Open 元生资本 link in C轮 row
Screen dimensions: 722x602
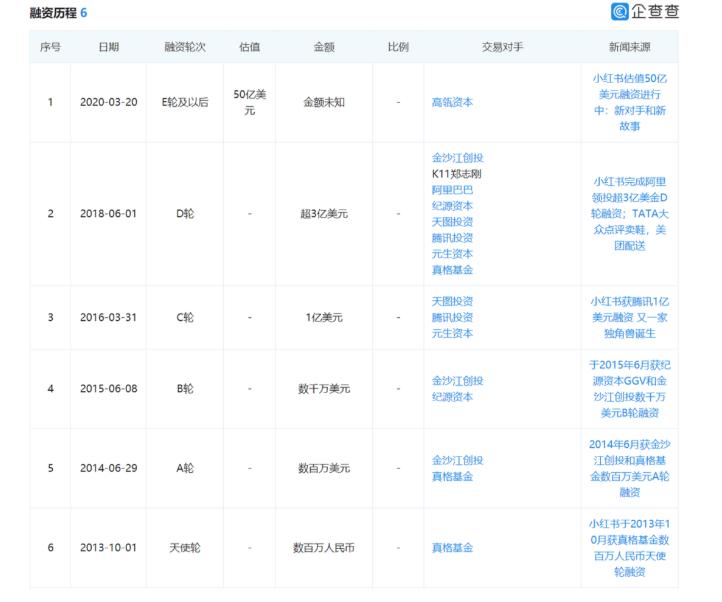click(x=452, y=333)
